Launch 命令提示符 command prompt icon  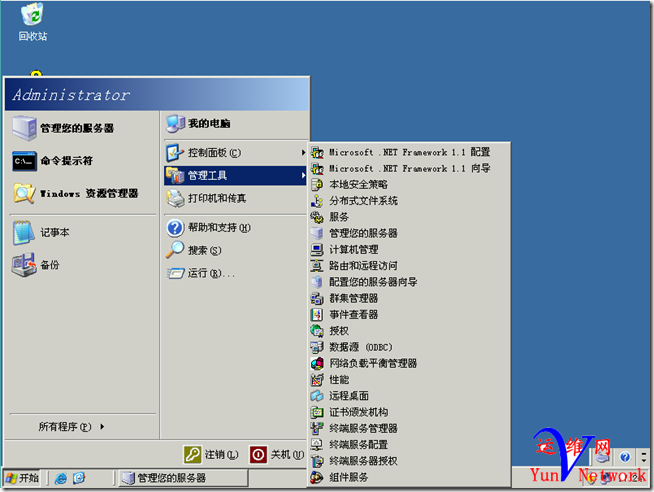click(25, 161)
